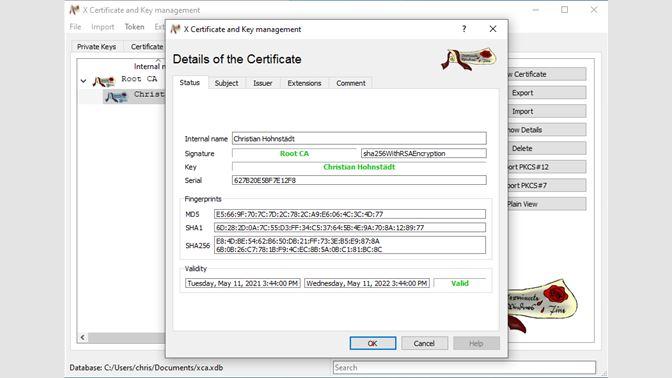Click the left arrow of horizontal scrollbar

click(83, 338)
